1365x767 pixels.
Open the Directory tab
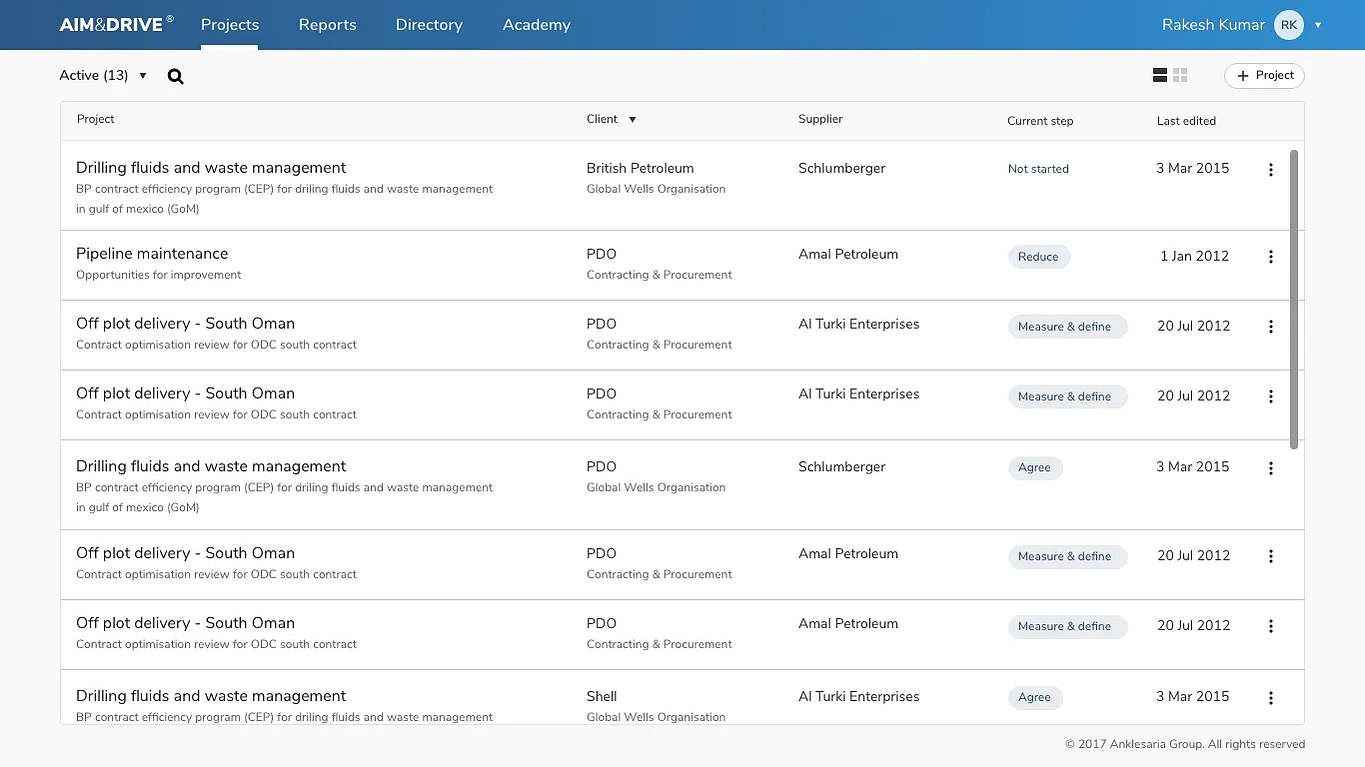429,25
